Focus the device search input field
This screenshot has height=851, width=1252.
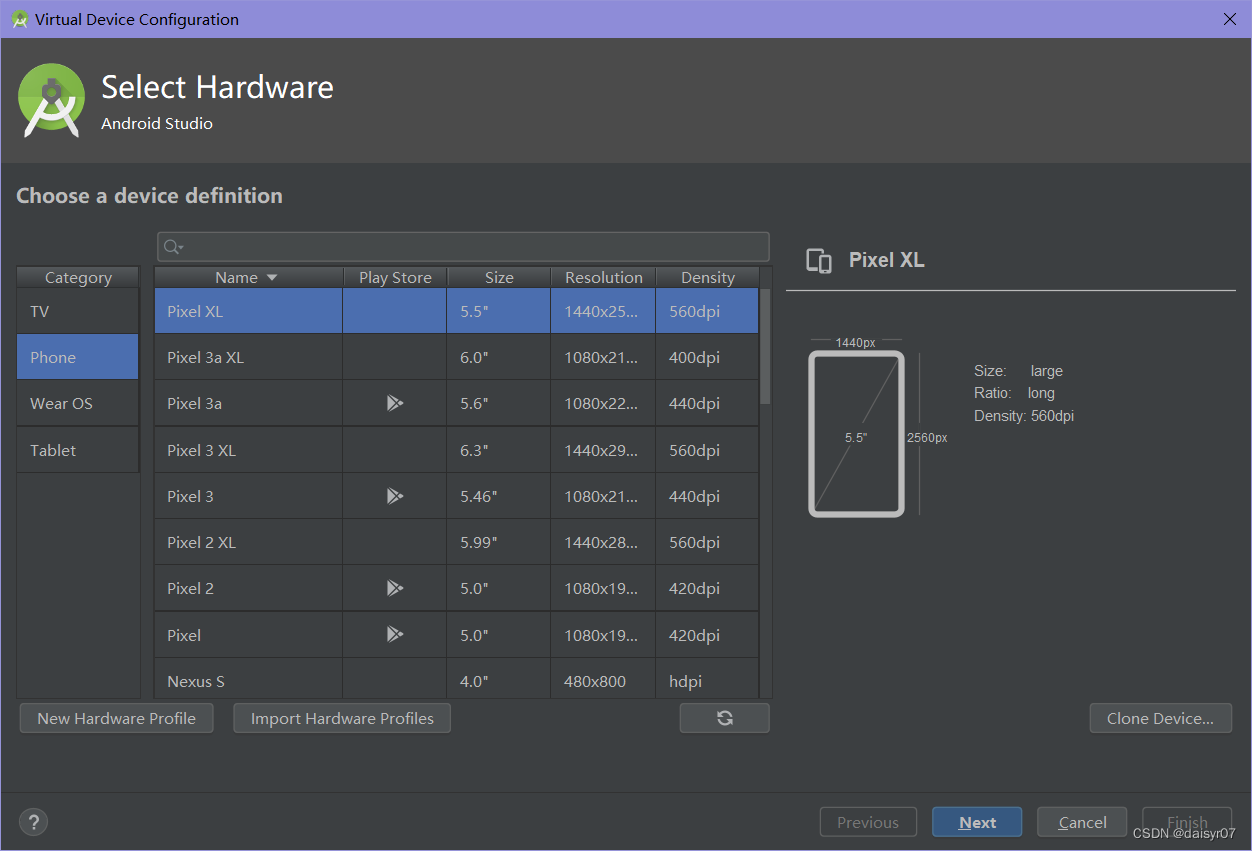tap(463, 247)
